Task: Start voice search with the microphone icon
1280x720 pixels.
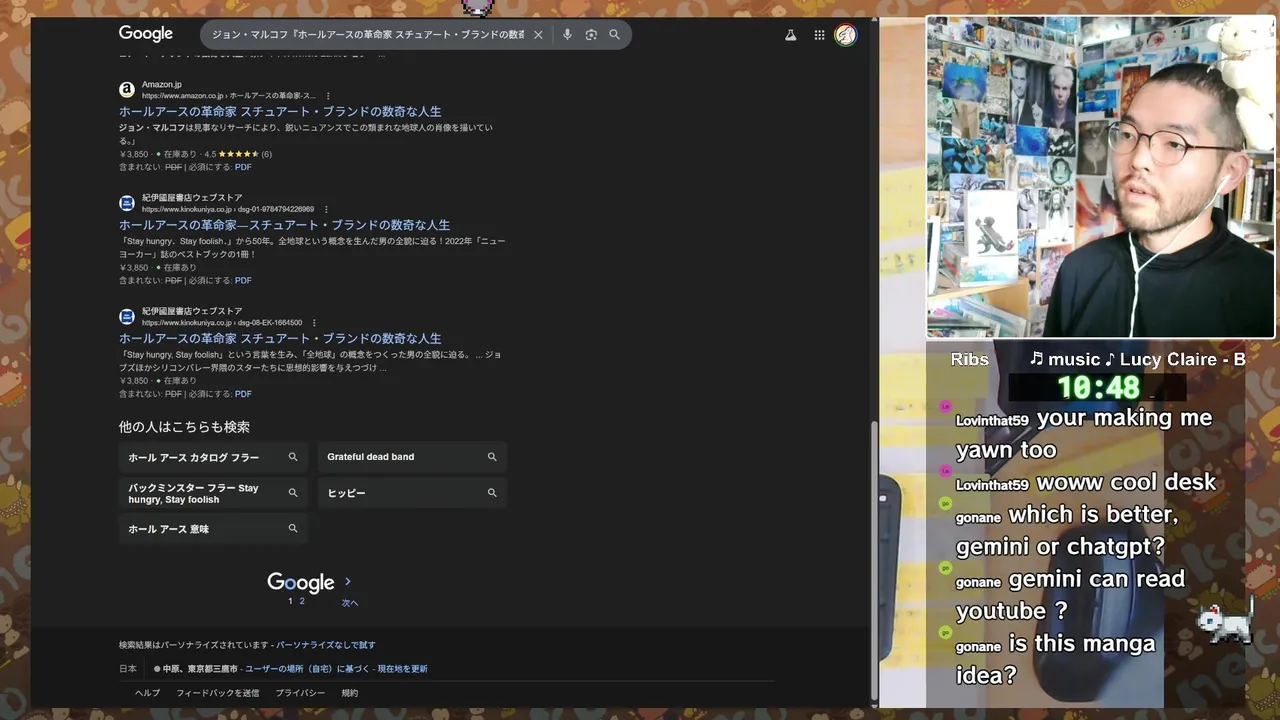Action: coord(567,35)
